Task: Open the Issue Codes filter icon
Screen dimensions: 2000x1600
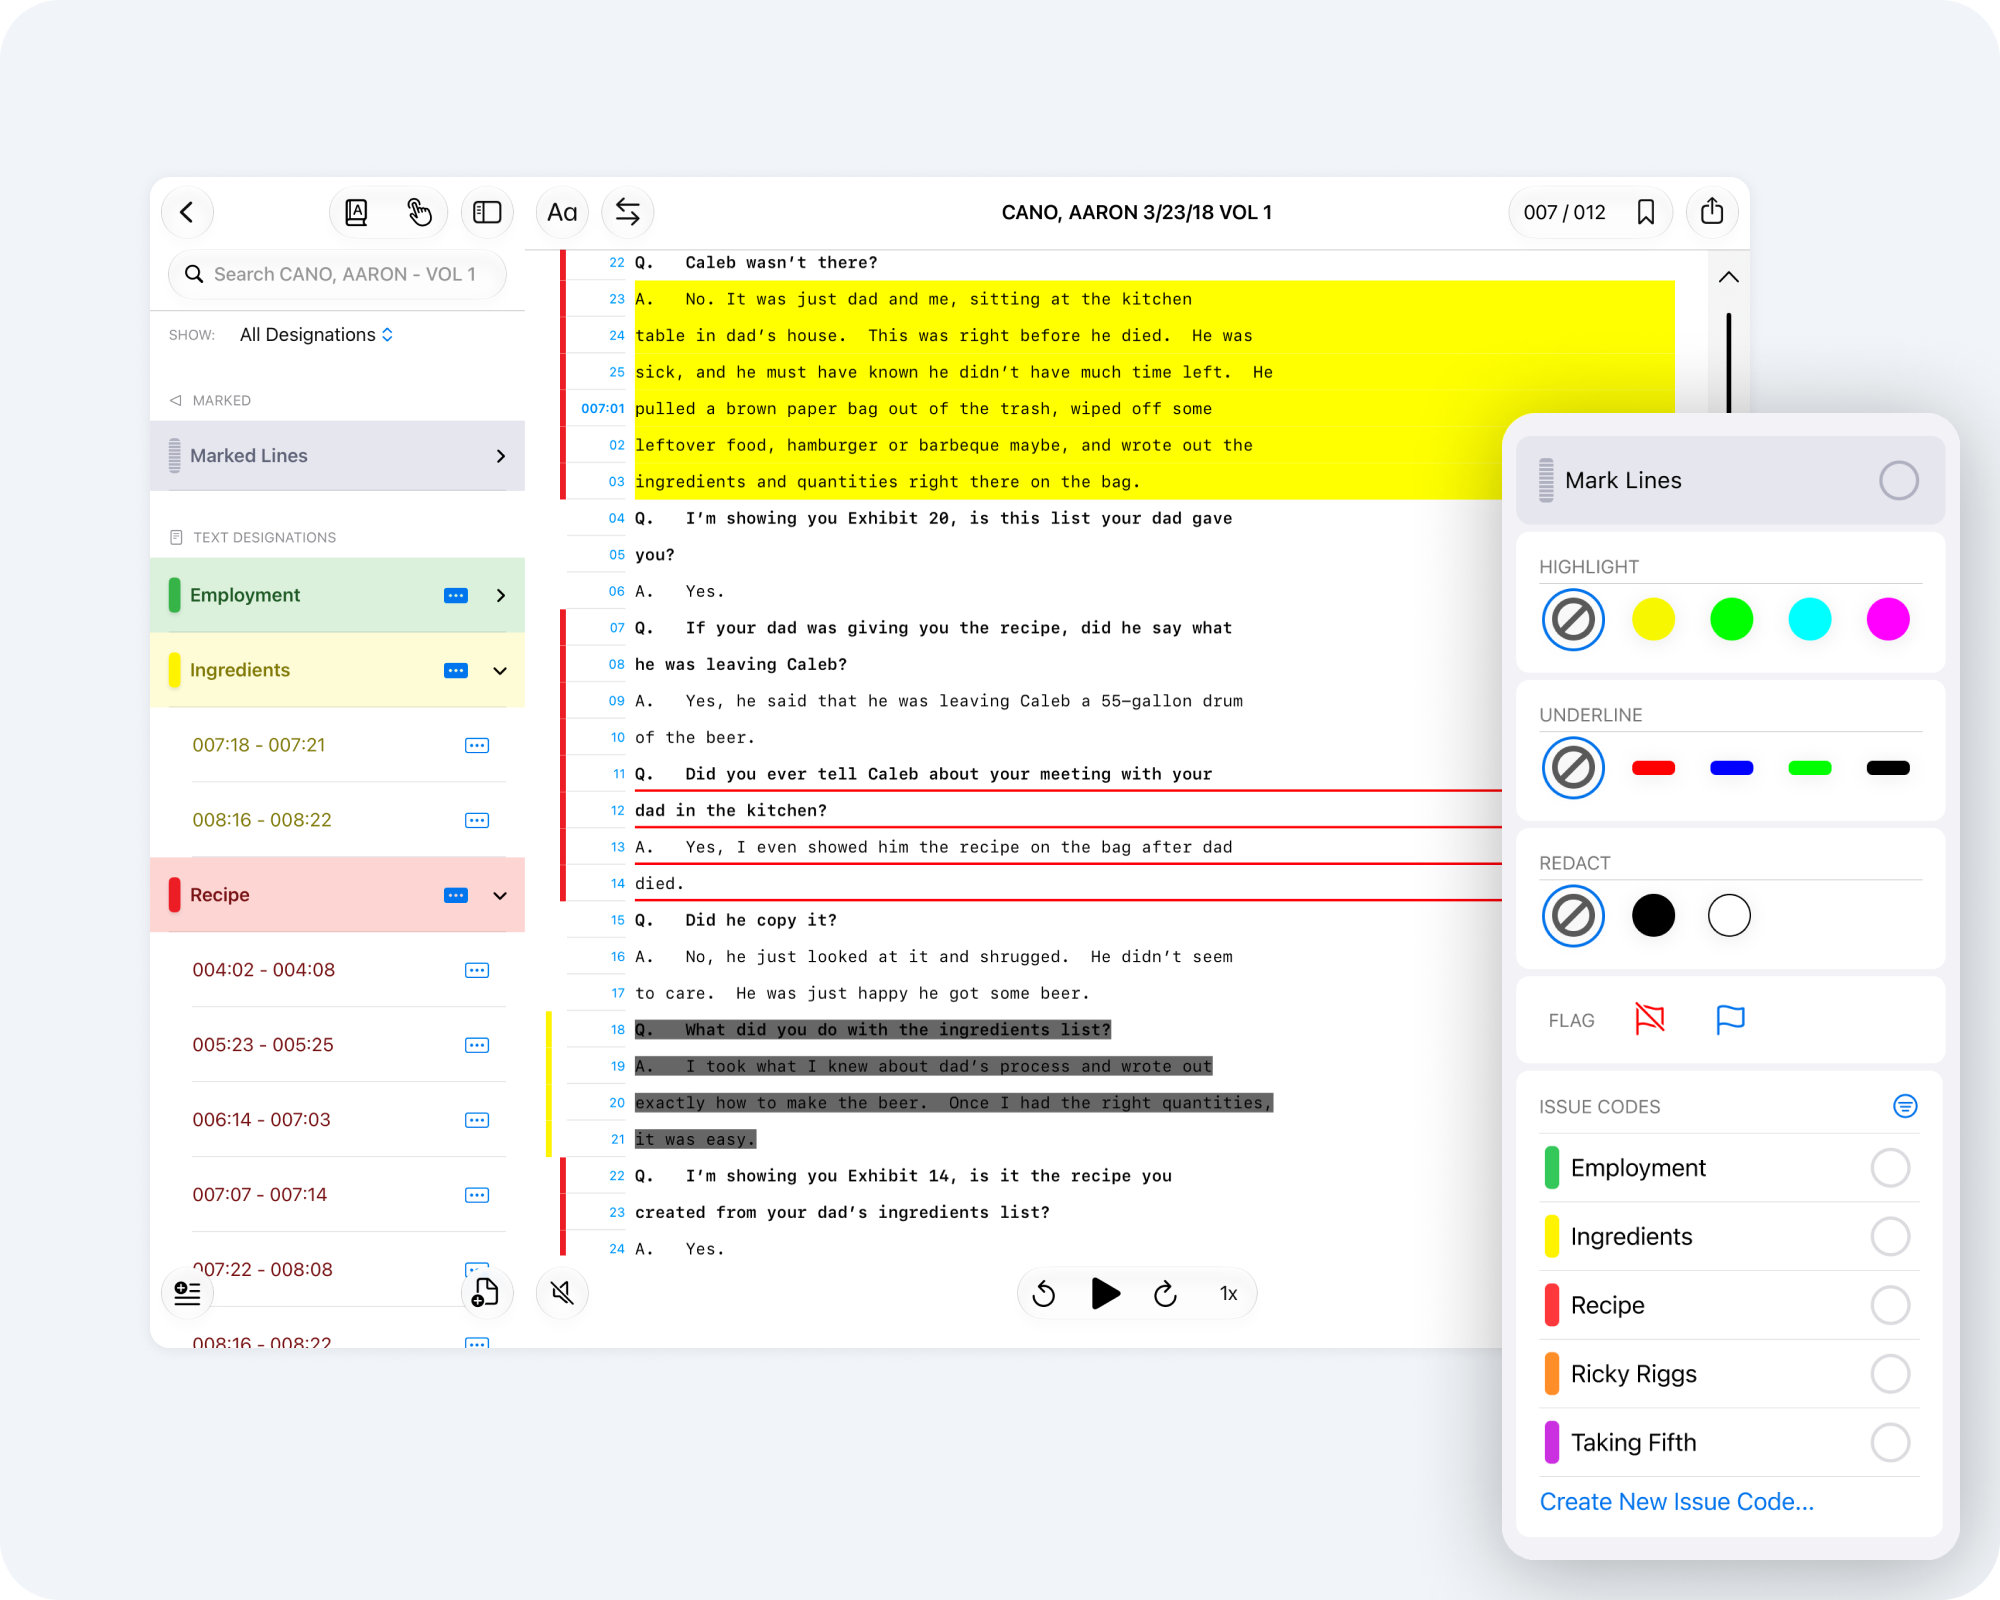Action: click(x=1905, y=1106)
